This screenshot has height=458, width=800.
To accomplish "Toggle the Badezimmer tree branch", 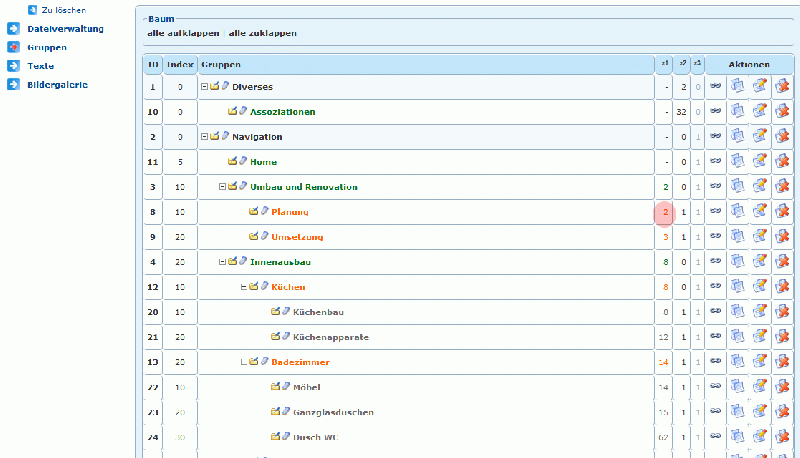I will (243, 362).
